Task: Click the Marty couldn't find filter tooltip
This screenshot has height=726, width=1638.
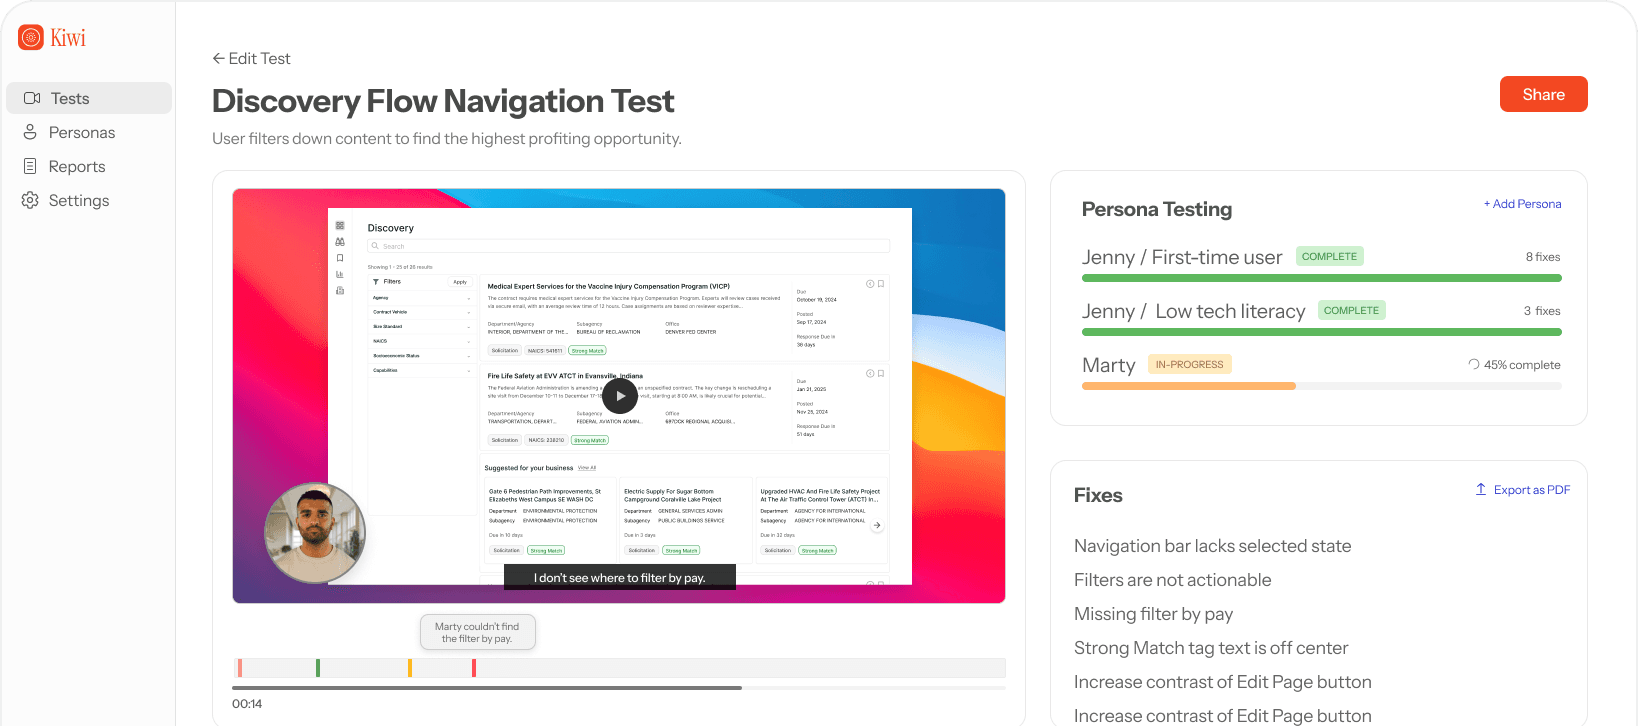Action: point(477,632)
